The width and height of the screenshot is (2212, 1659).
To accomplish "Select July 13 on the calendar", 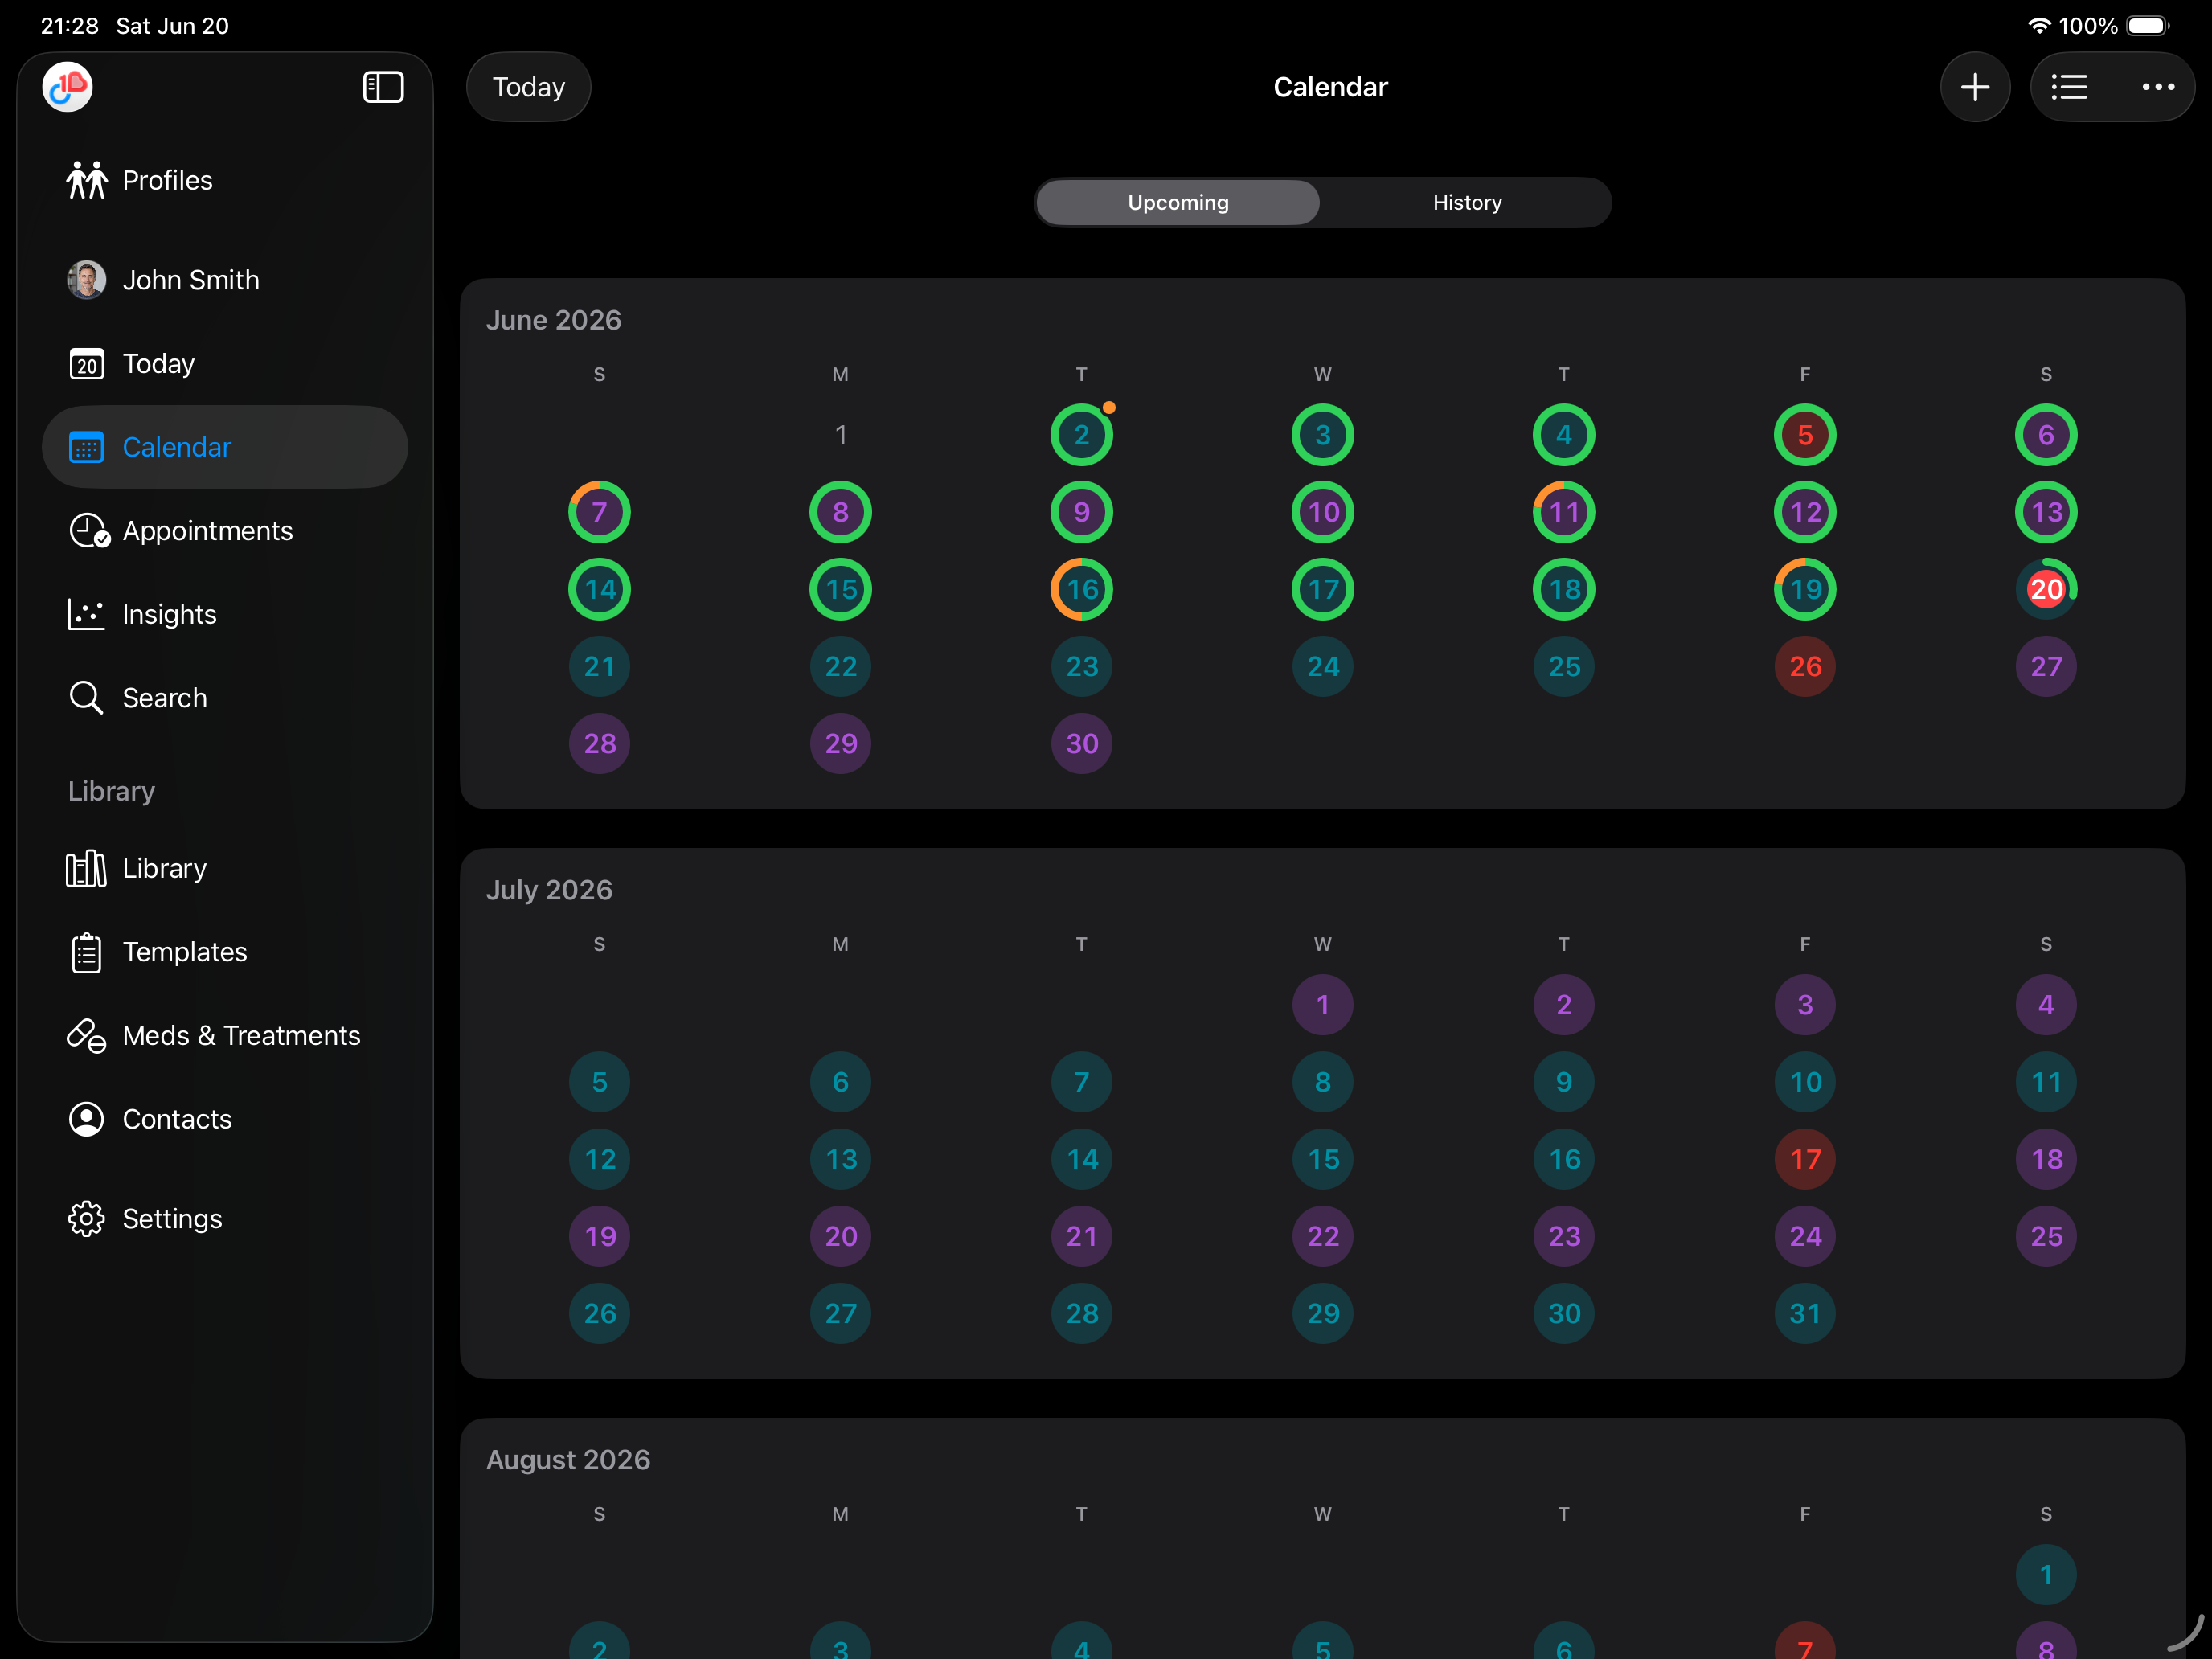I will [x=841, y=1159].
